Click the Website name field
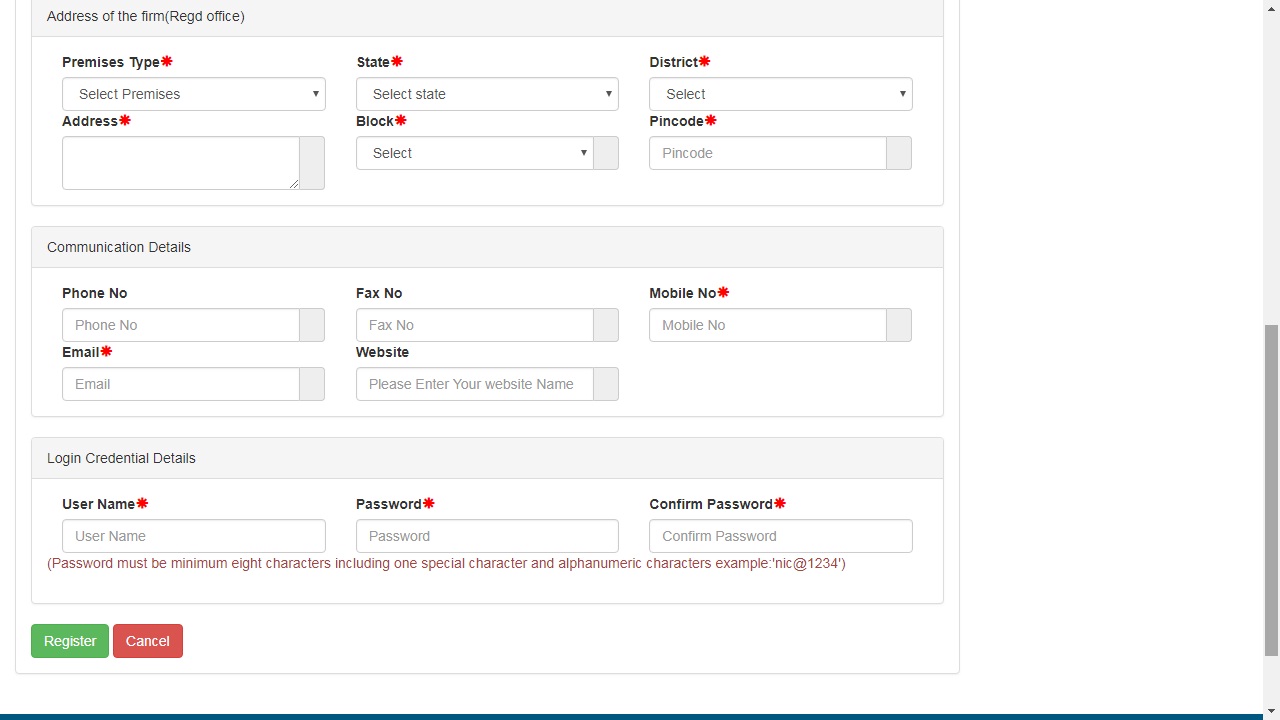 pos(474,384)
